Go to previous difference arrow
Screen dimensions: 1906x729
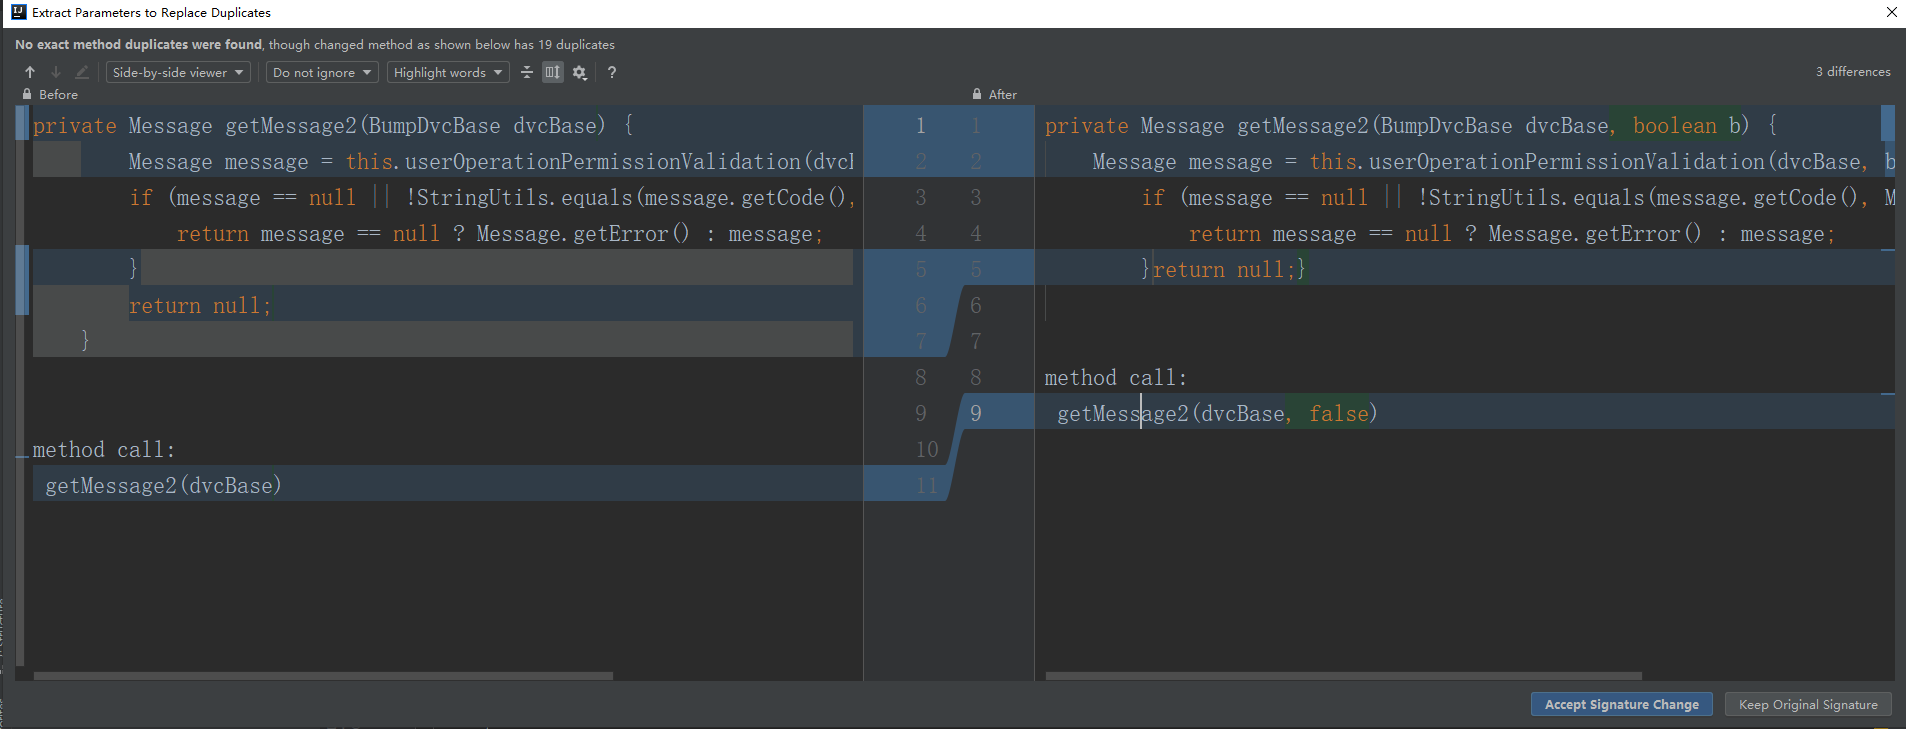pyautogui.click(x=30, y=72)
